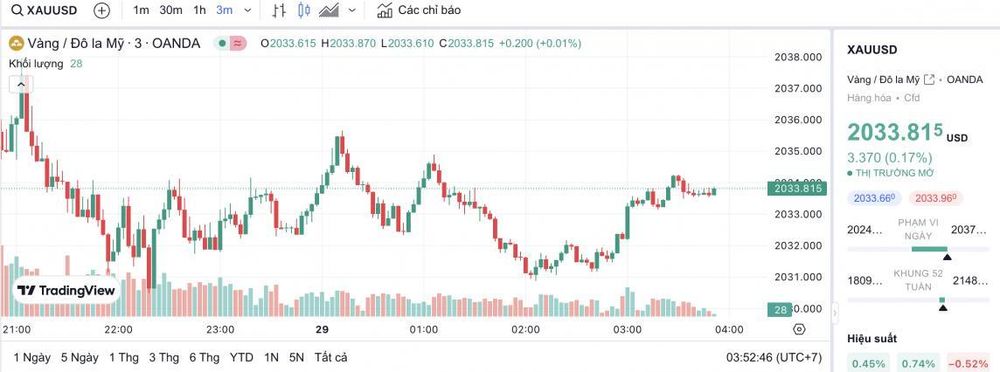Image resolution: width=1000 pixels, height=372 pixels.
Task: Open indicators via 'Các chỉ báo' icon
Action: pyautogui.click(x=384, y=10)
